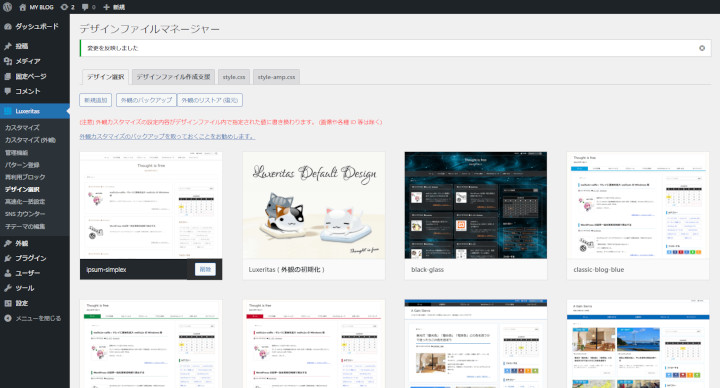Click the WordPress logo icon in admin bar
The image size is (720, 388).
pos(7,7)
